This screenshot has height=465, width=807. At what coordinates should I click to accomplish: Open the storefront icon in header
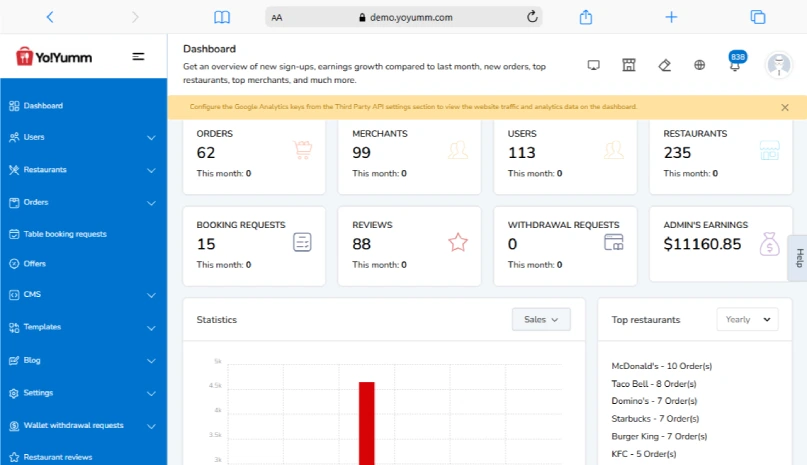pyautogui.click(x=629, y=65)
